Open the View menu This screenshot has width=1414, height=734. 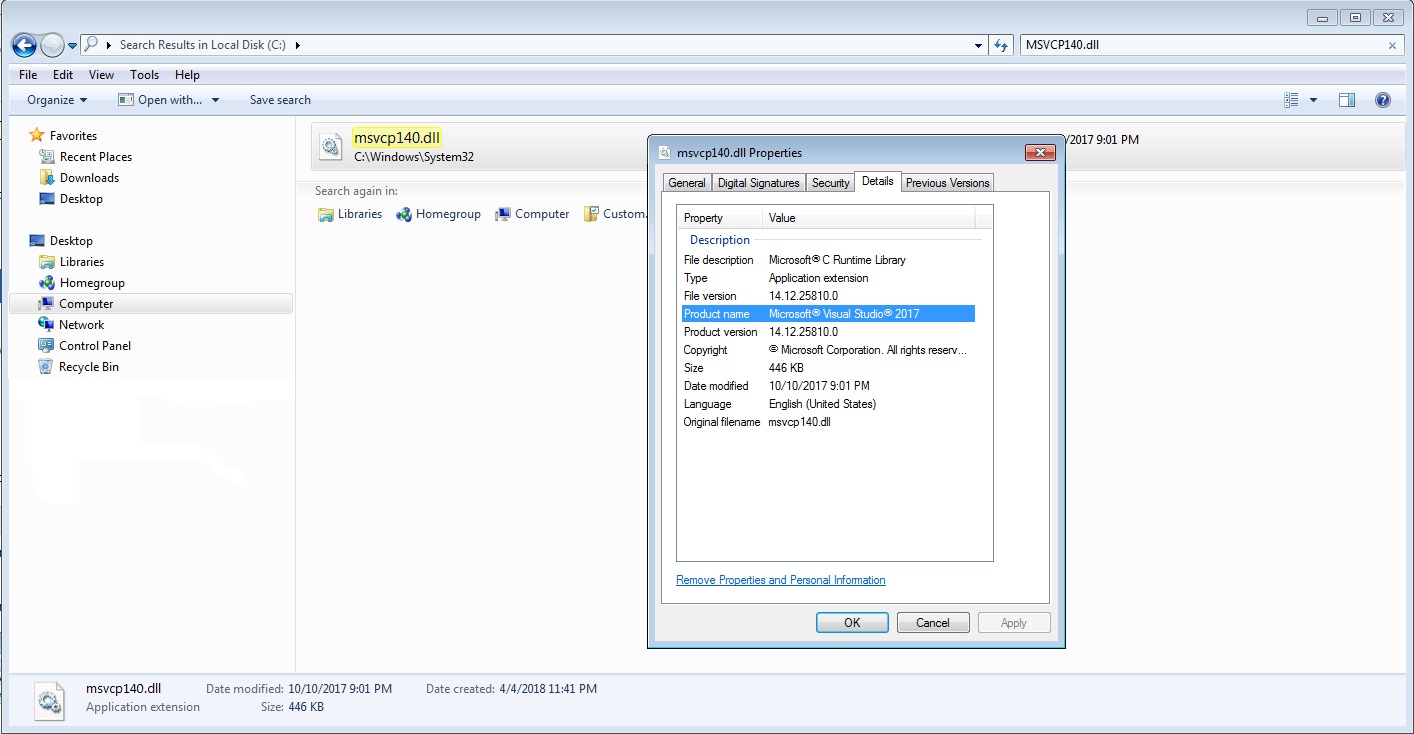point(101,75)
